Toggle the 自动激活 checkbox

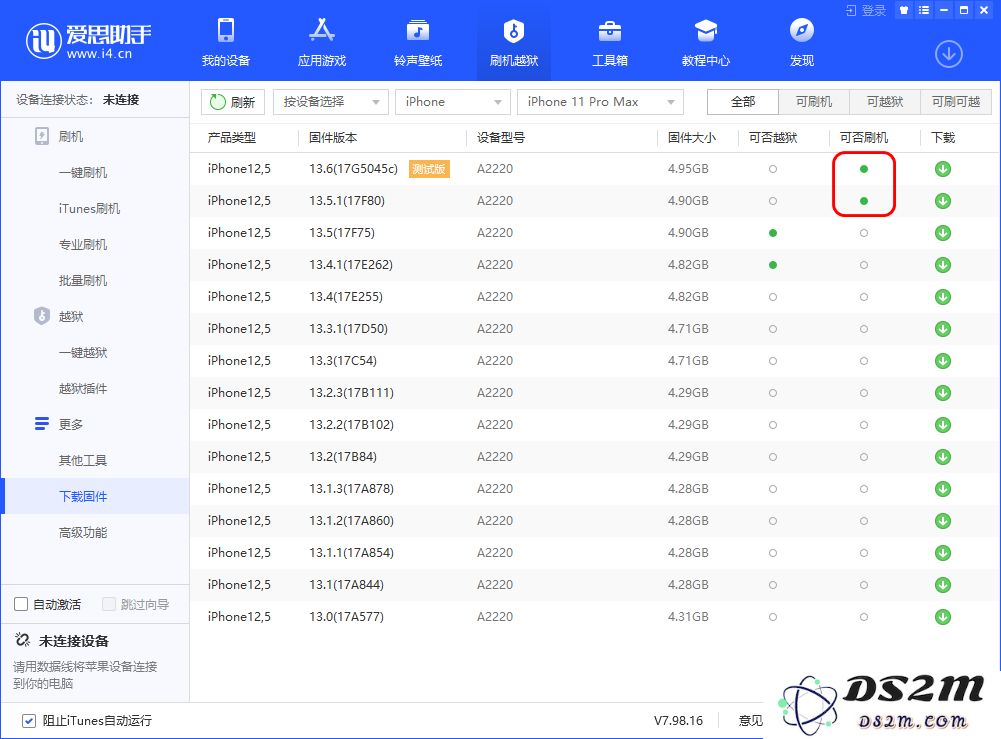[x=21, y=604]
